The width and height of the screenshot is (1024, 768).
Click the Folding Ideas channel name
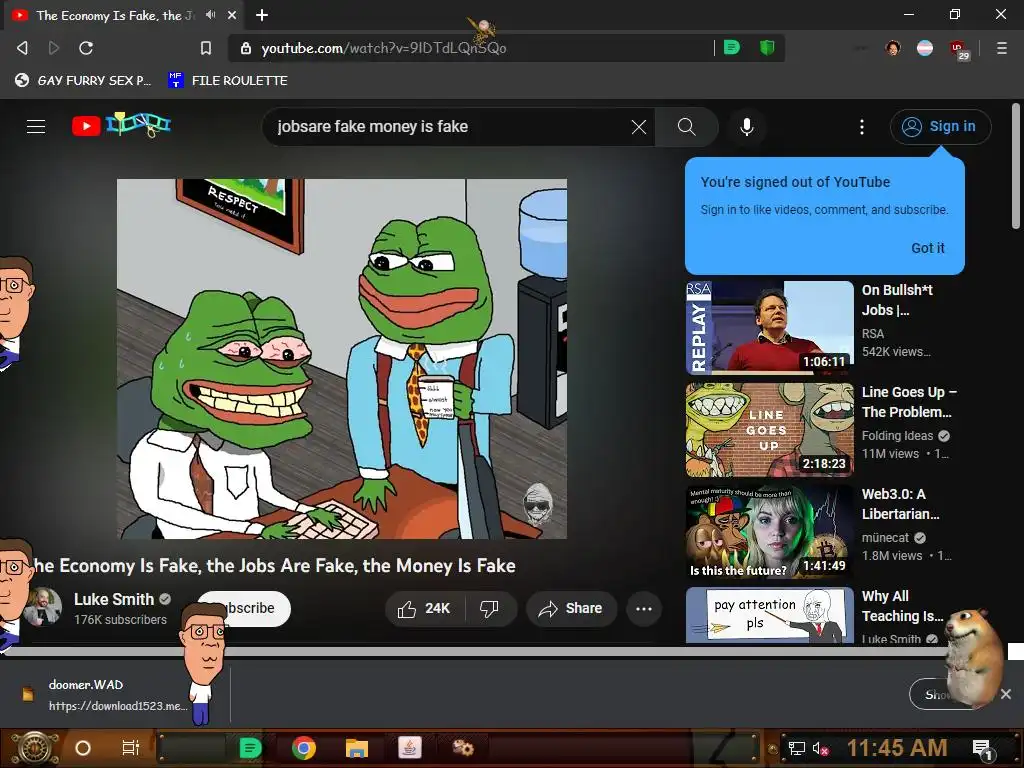coord(897,436)
